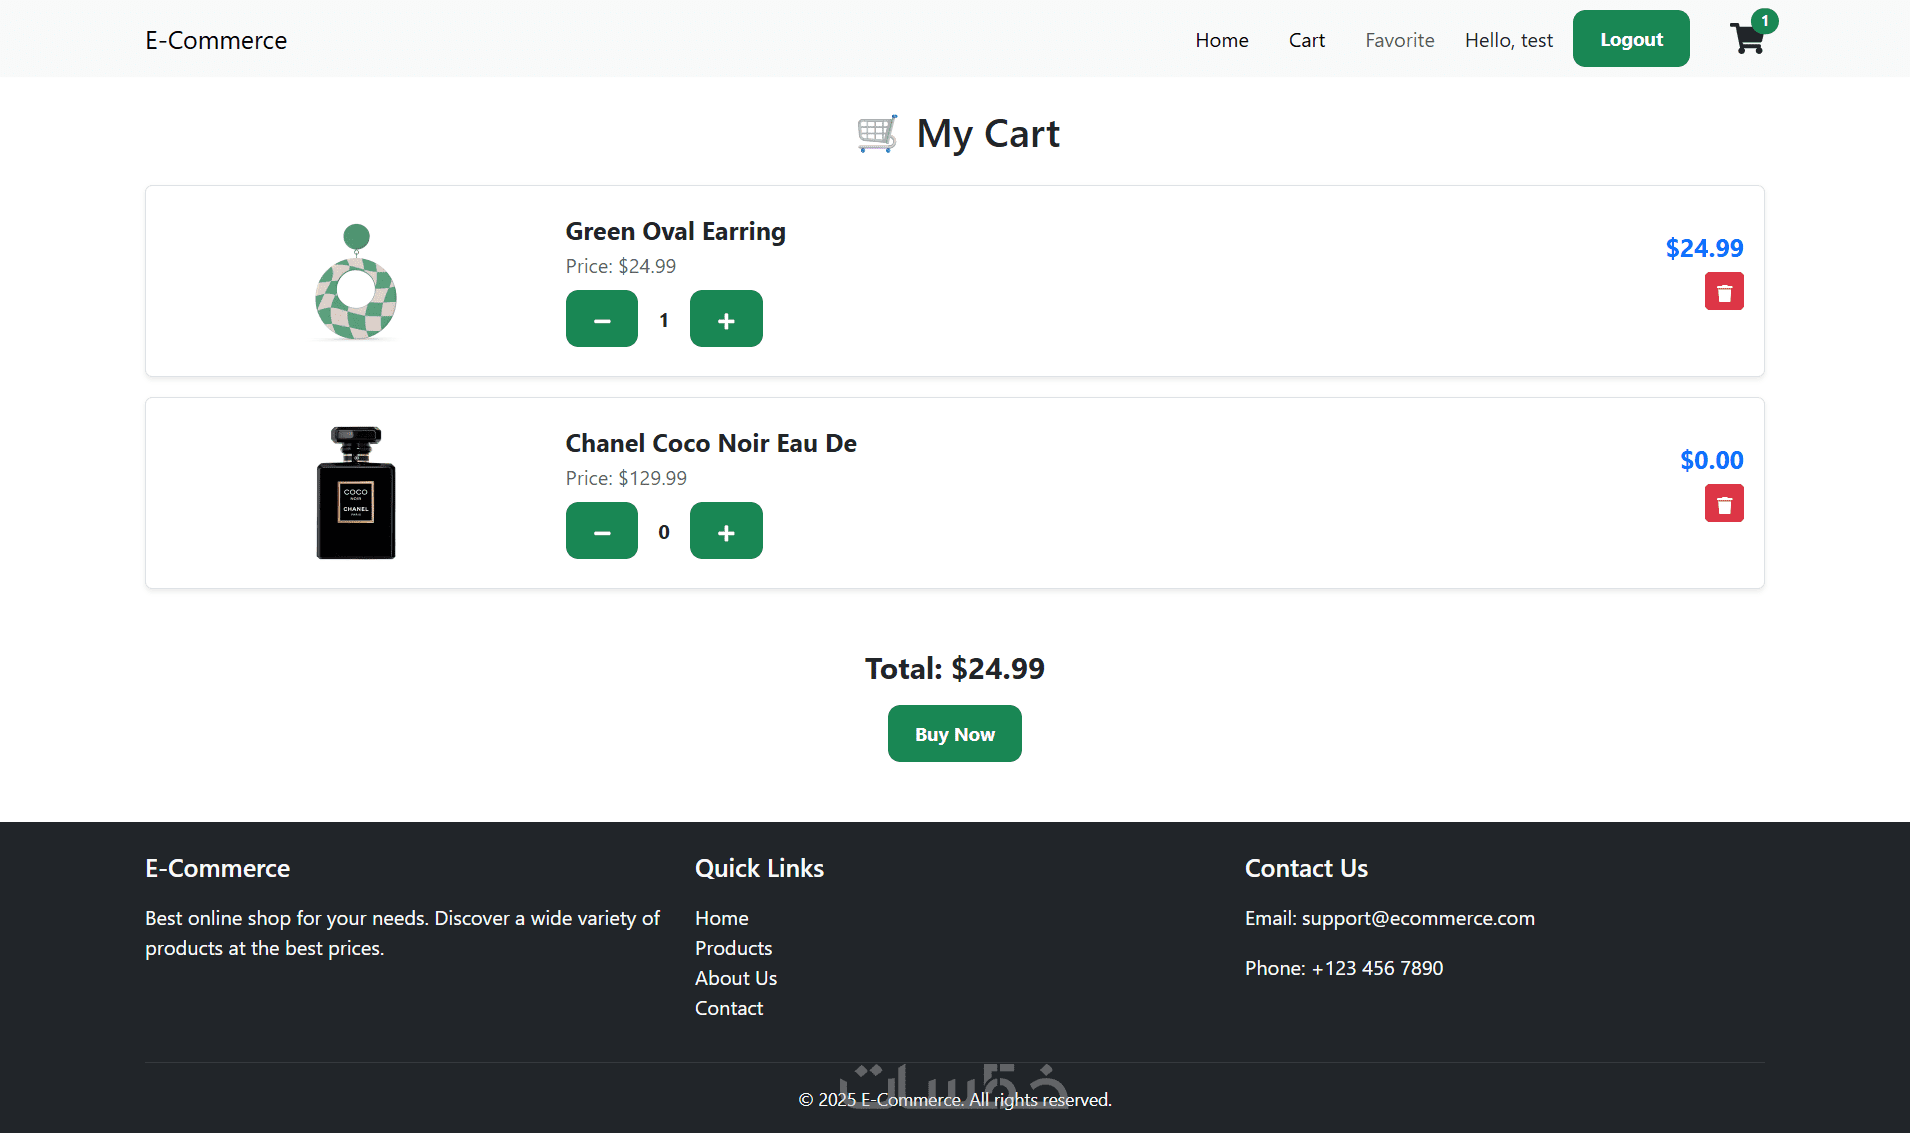Open footer Contact quick link

click(x=729, y=1008)
